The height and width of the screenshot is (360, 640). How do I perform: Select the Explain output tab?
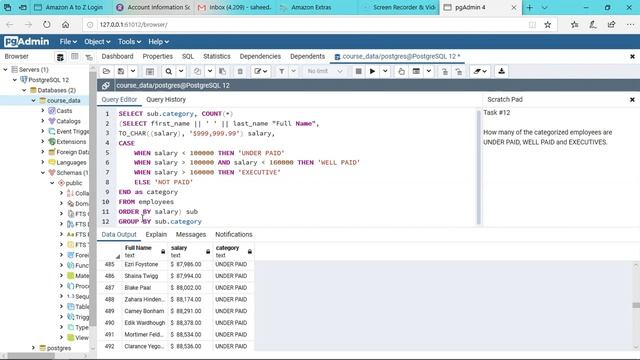coord(156,235)
